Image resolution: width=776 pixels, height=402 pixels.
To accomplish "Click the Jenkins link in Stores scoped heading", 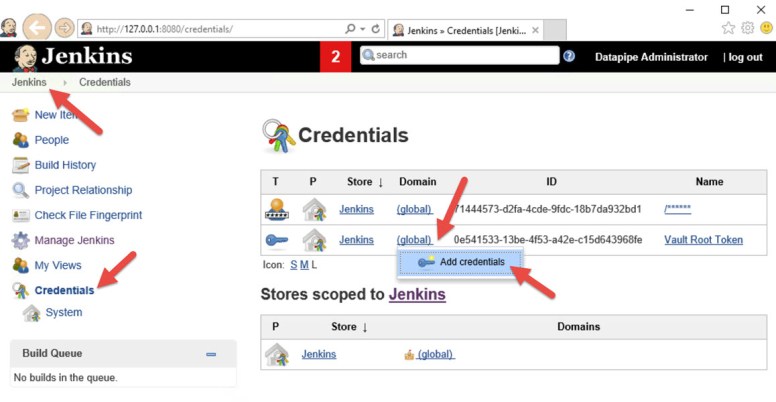I will pyautogui.click(x=417, y=295).
